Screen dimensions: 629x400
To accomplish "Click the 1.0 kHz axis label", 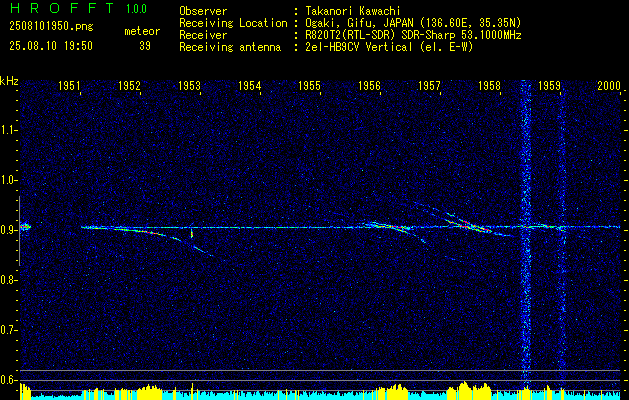I will pos(8,180).
